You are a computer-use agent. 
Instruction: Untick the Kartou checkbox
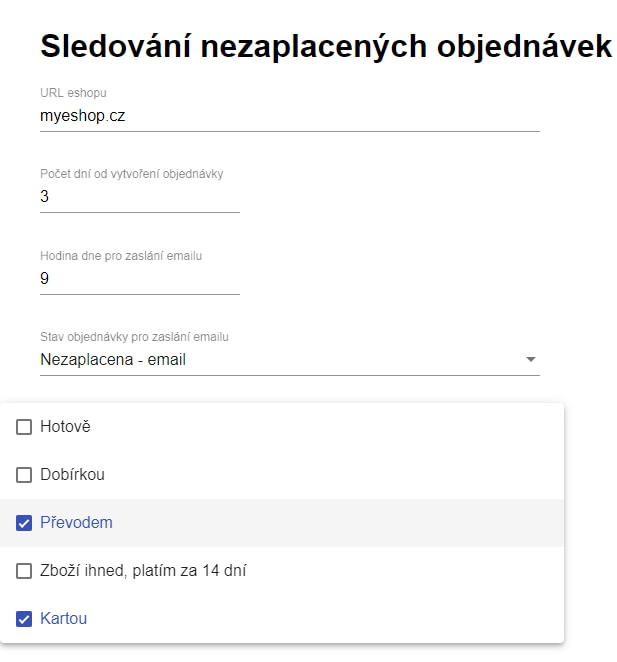[x=24, y=619]
